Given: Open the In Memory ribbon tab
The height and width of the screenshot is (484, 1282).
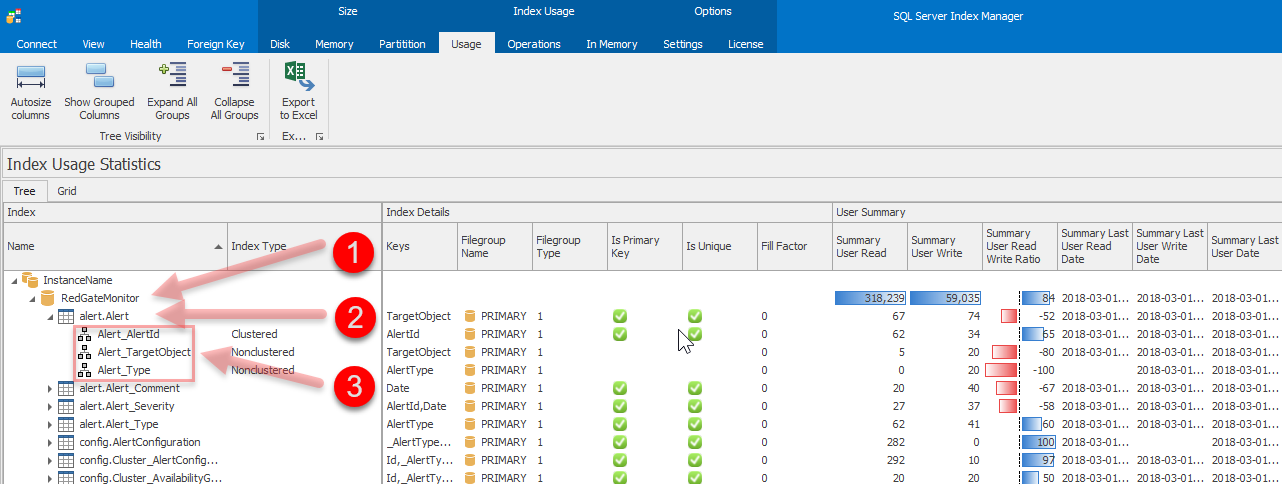Looking at the screenshot, I should [x=611, y=44].
